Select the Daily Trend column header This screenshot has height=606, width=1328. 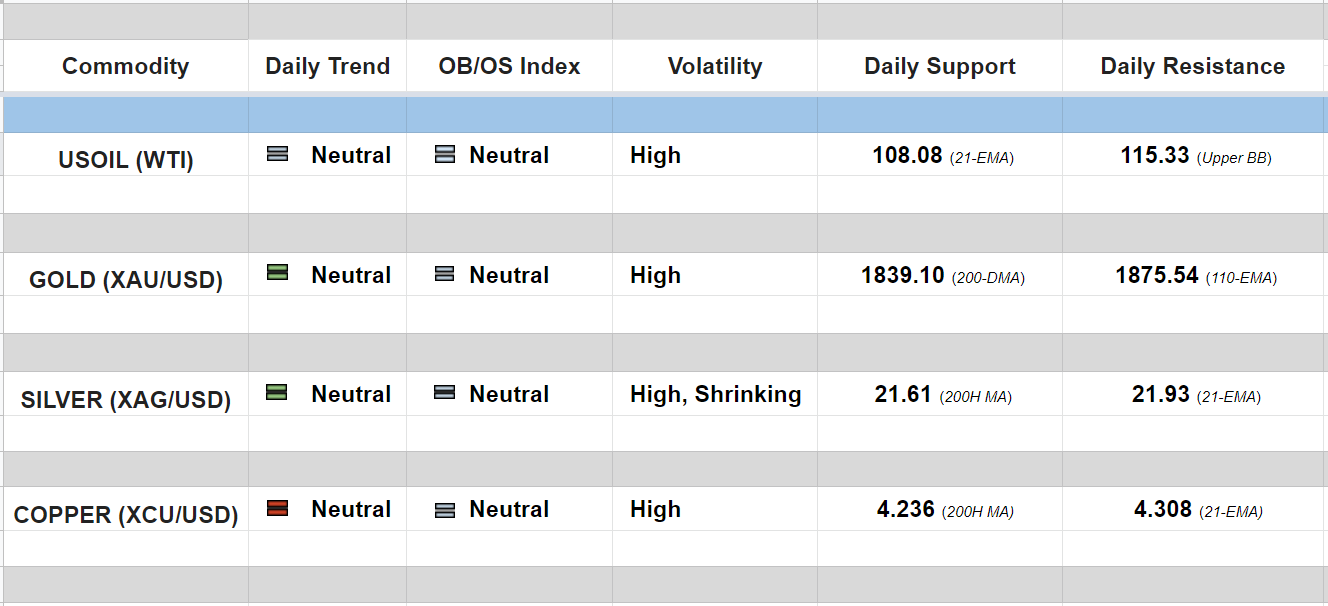(x=327, y=66)
